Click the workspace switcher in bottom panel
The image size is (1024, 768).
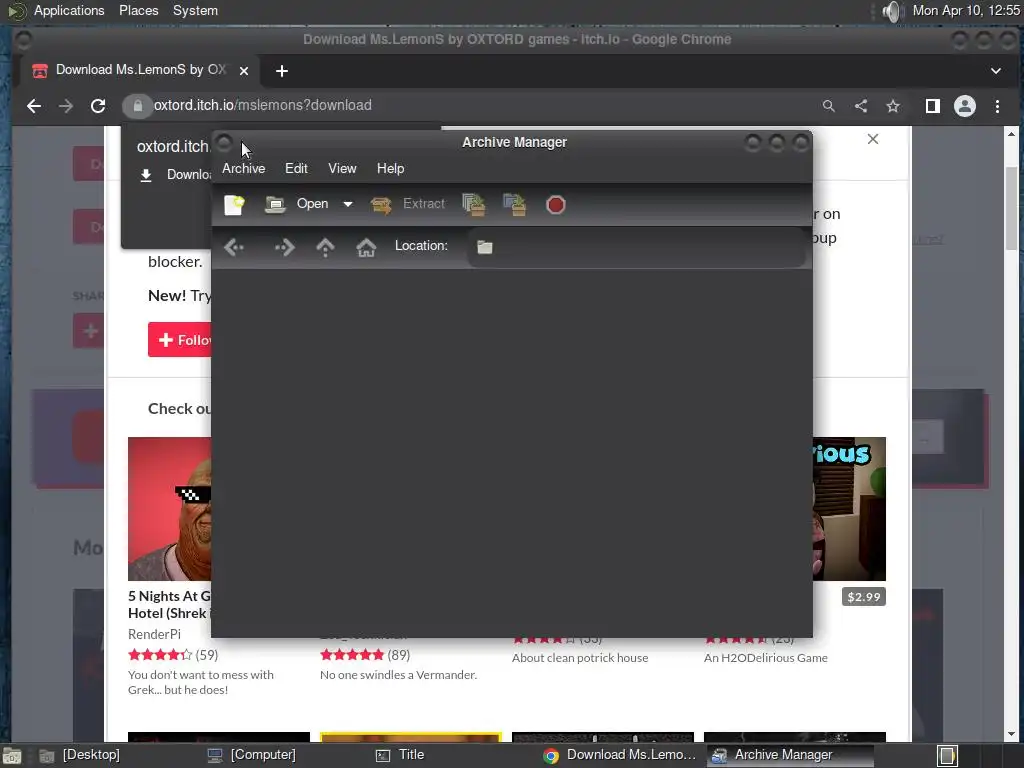click(x=947, y=756)
